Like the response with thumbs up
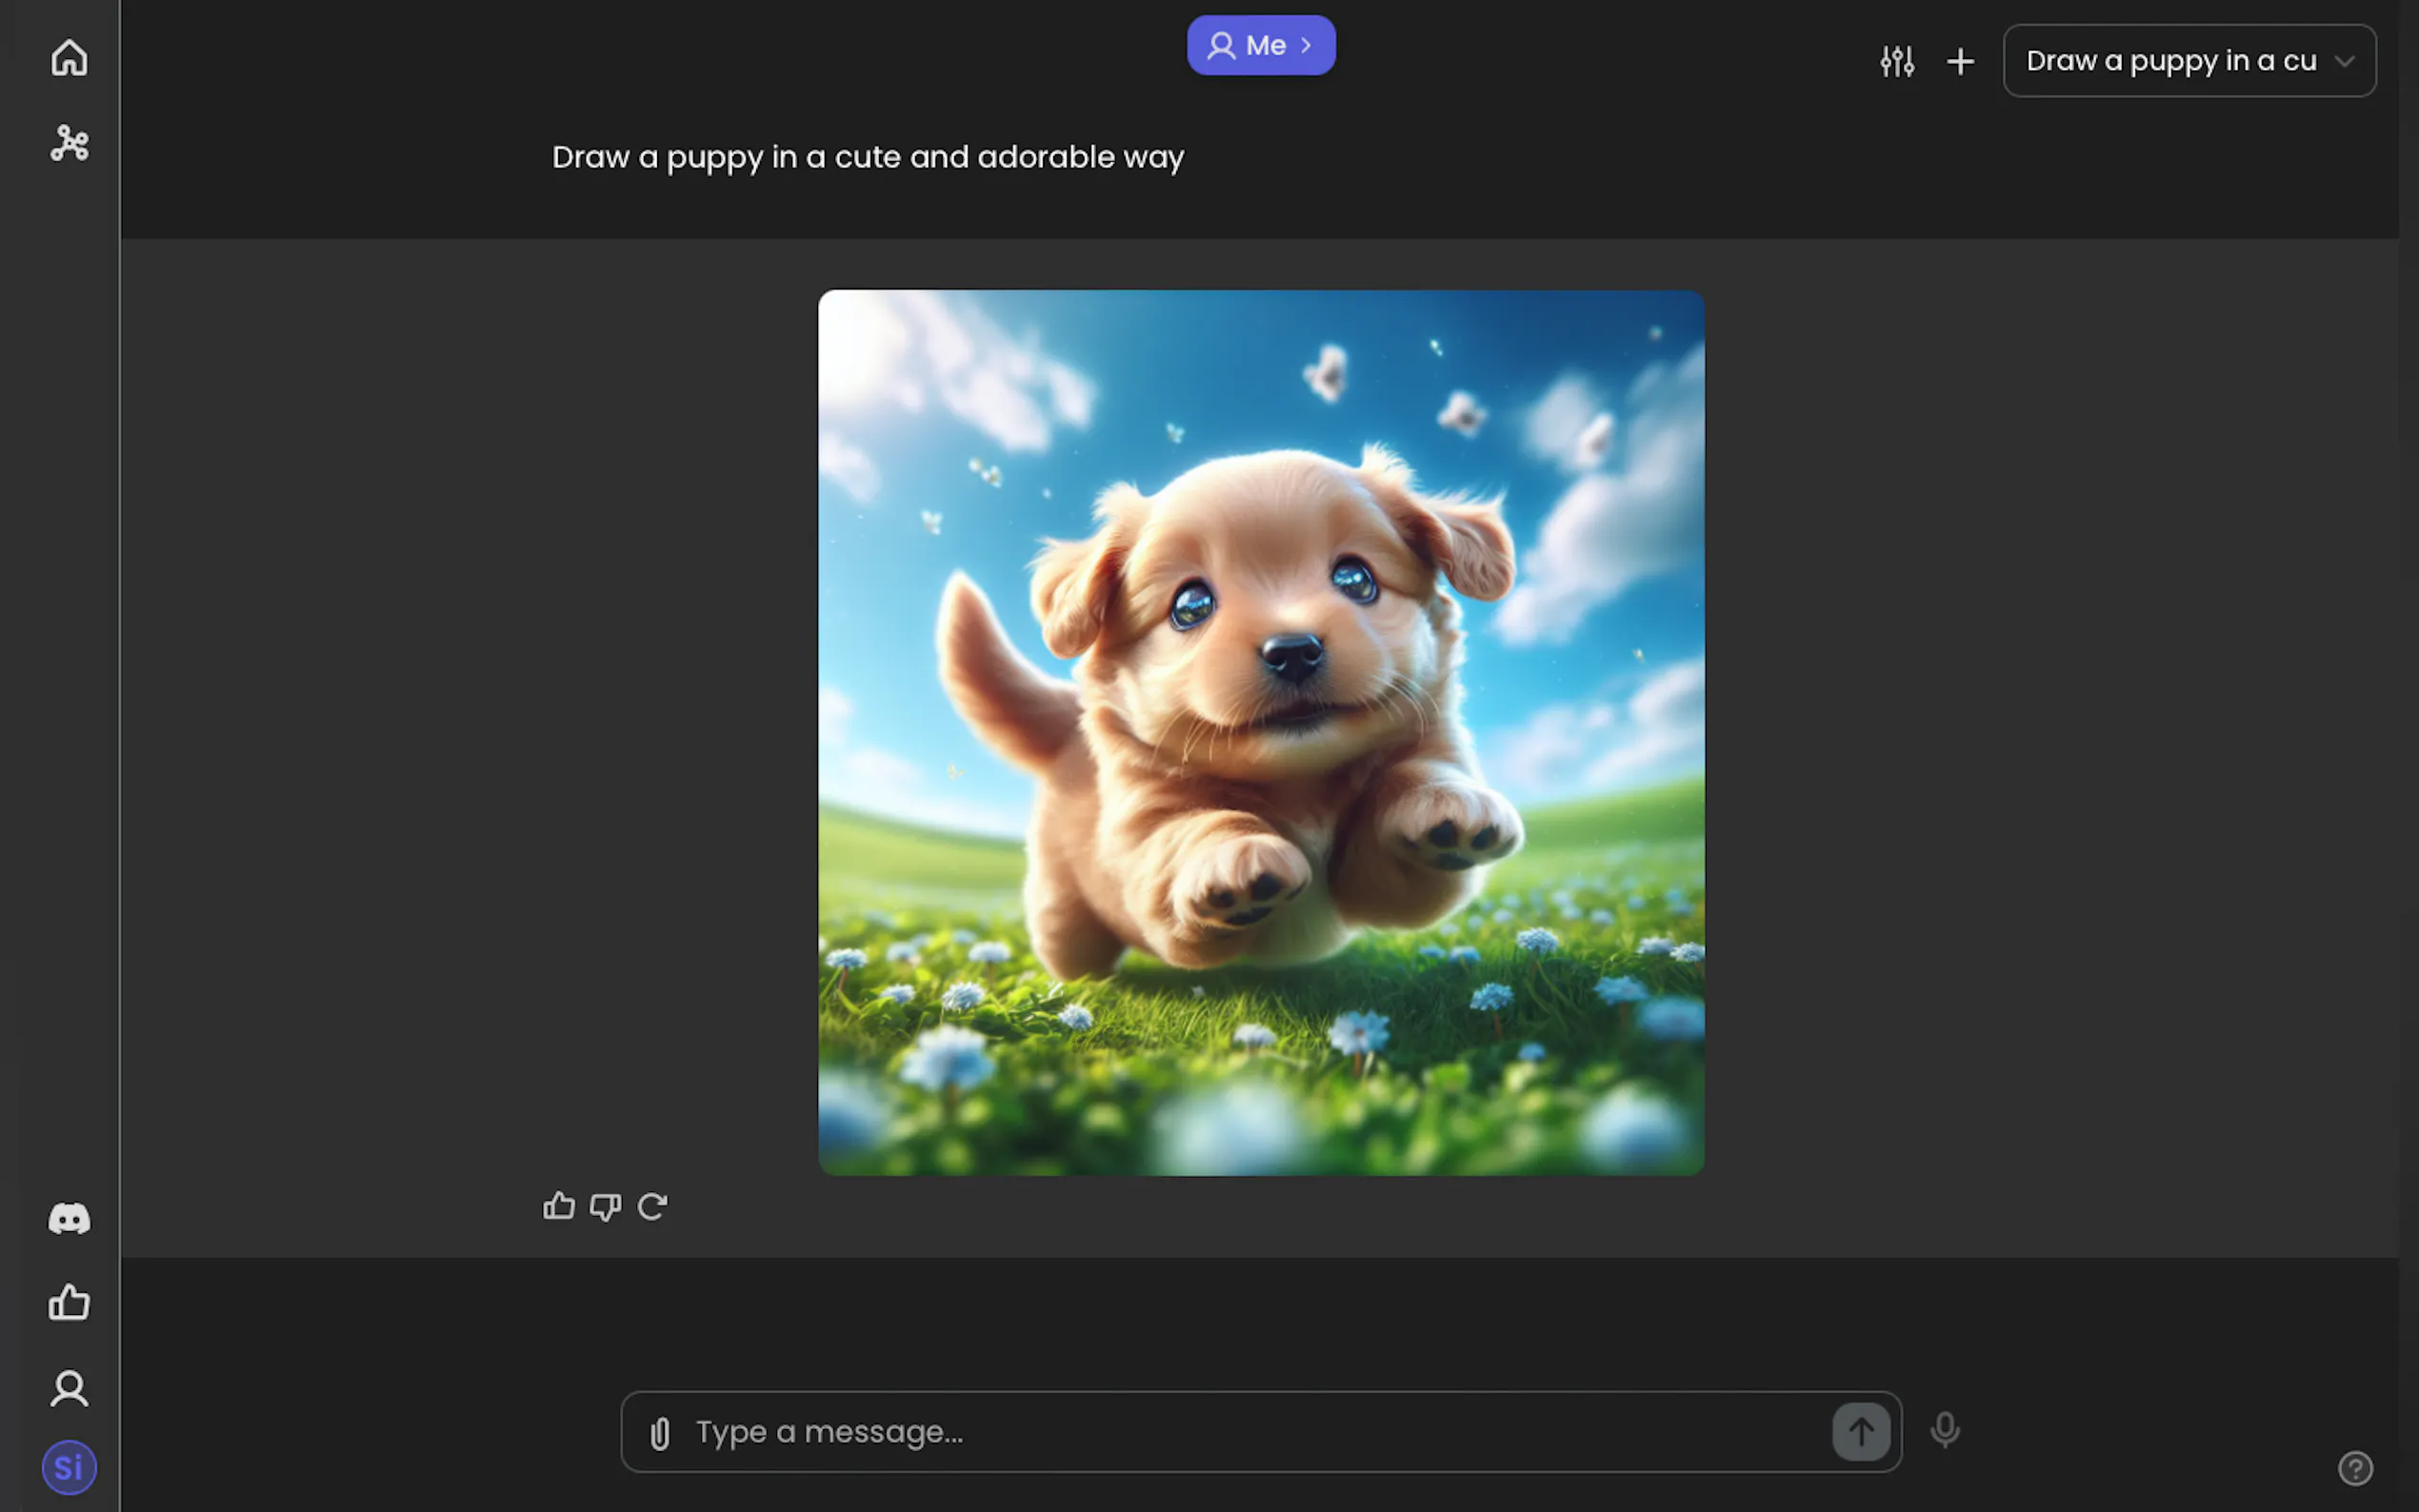Screen dimensions: 2419x1512 [559, 1206]
